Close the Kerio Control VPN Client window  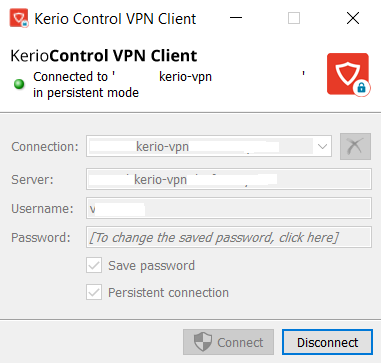353,18
